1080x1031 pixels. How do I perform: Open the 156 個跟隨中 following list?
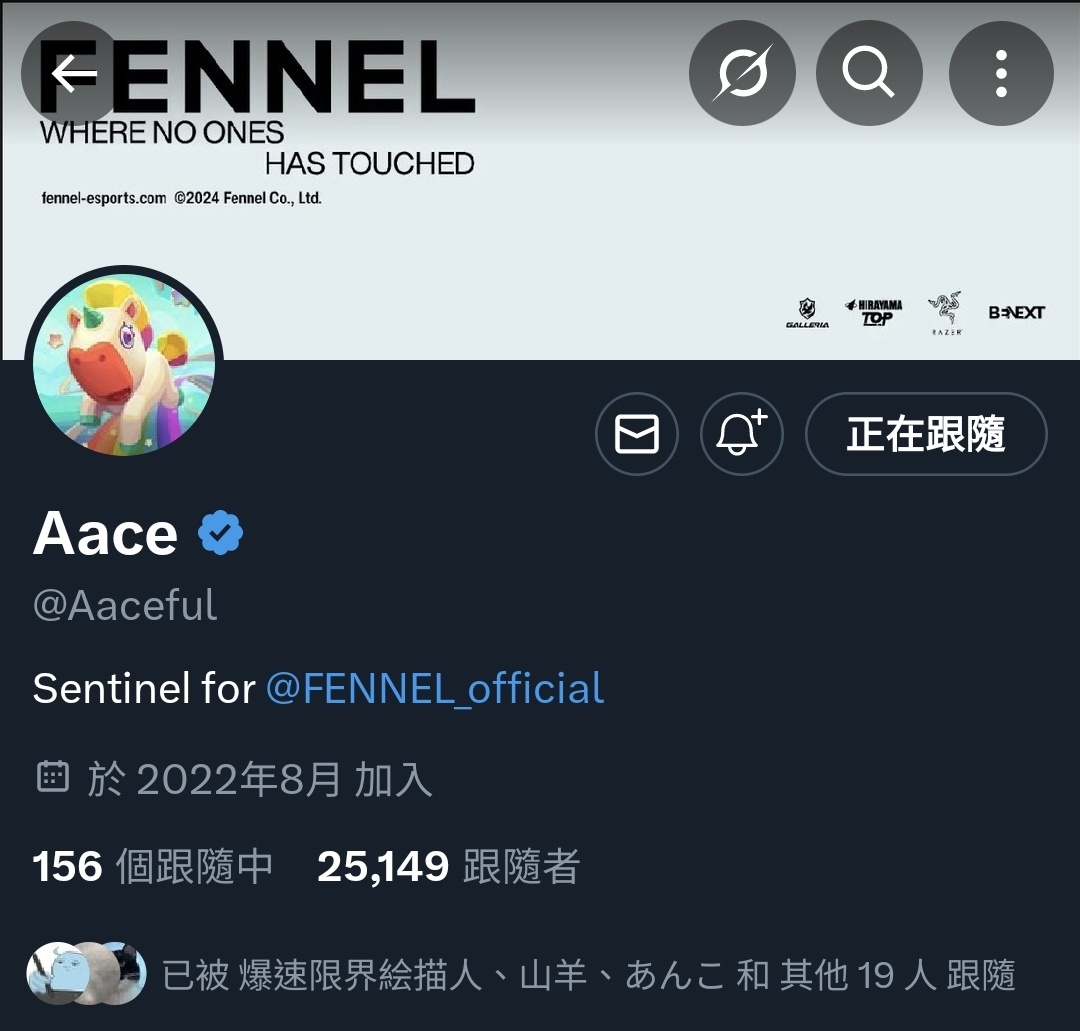153,866
